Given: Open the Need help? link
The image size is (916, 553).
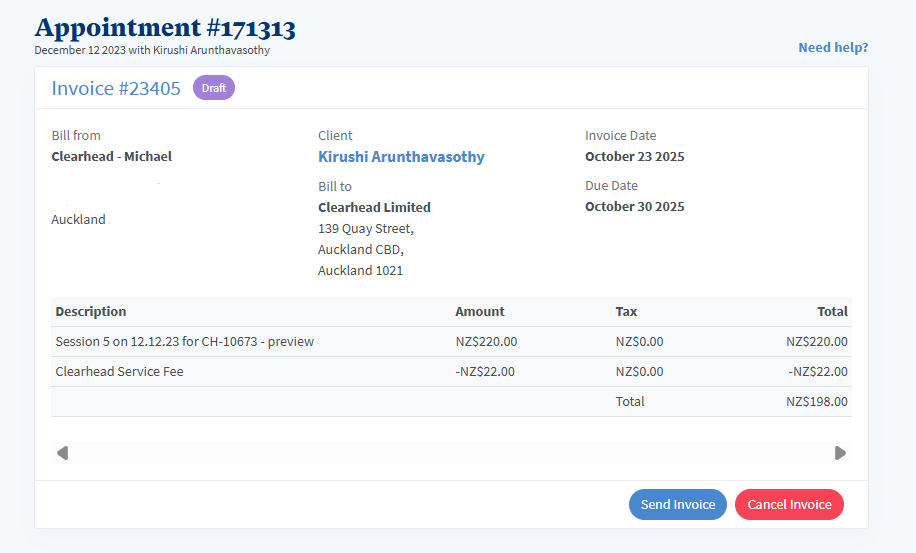Looking at the screenshot, I should [833, 47].
